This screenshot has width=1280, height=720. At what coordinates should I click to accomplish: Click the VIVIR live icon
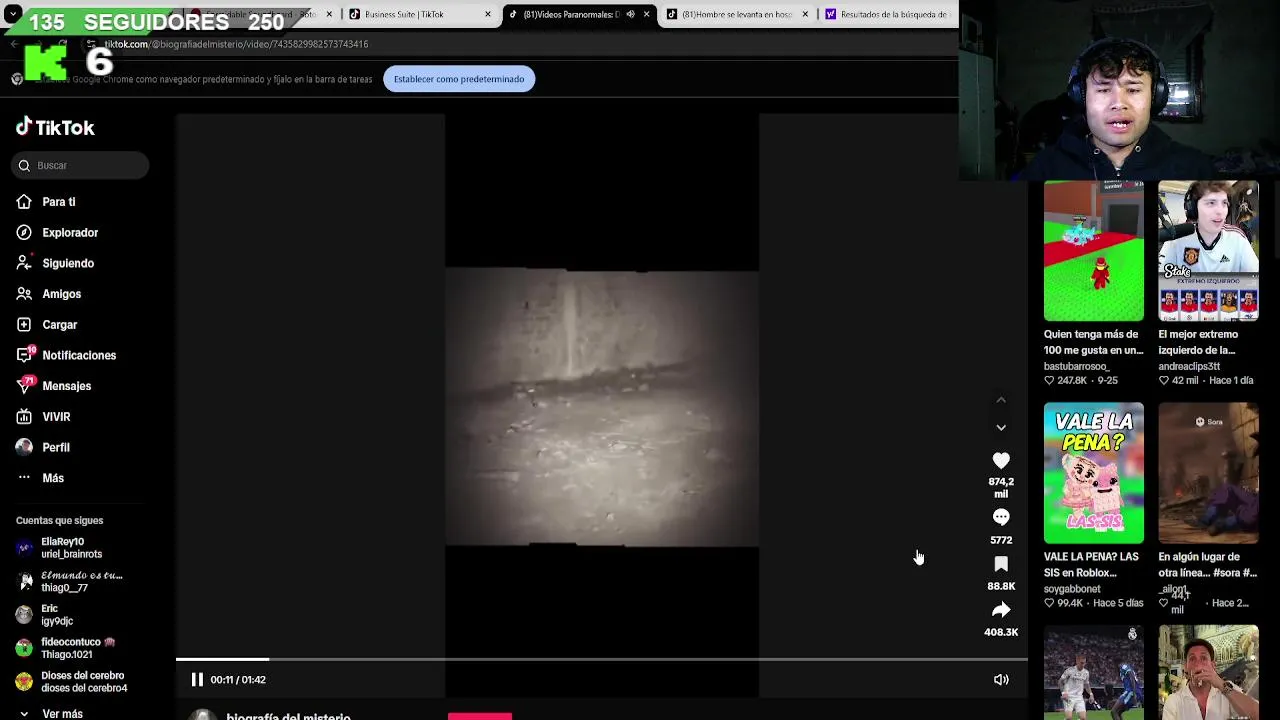[24, 416]
